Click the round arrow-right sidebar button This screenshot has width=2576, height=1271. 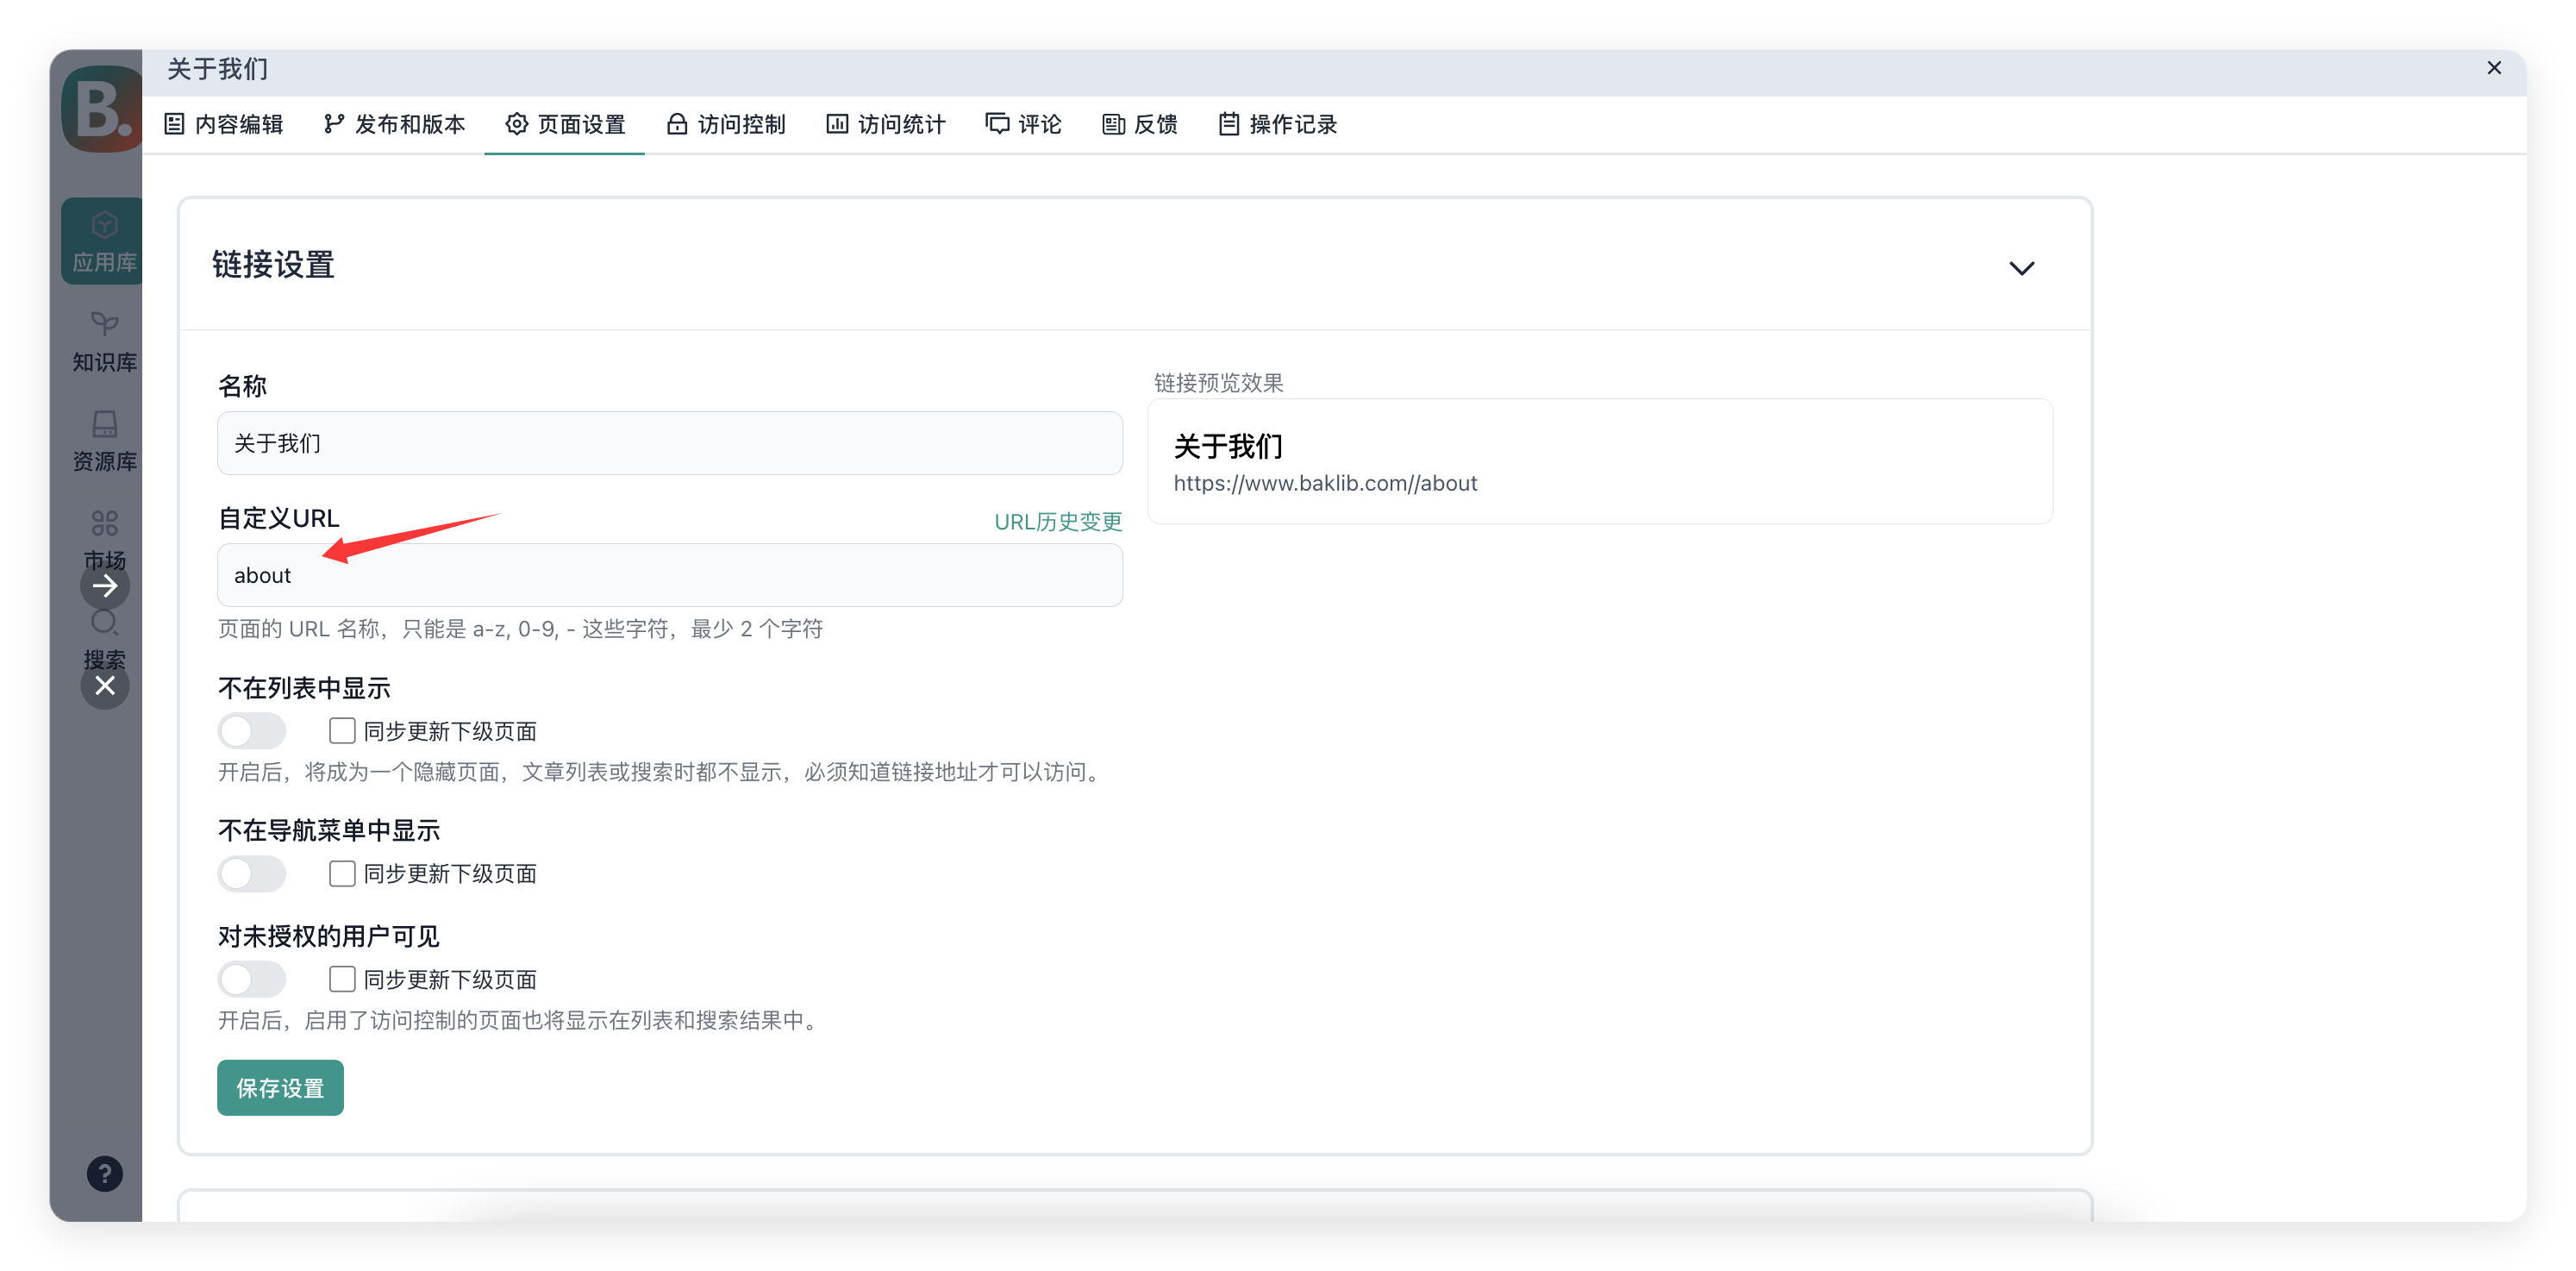pos(105,586)
